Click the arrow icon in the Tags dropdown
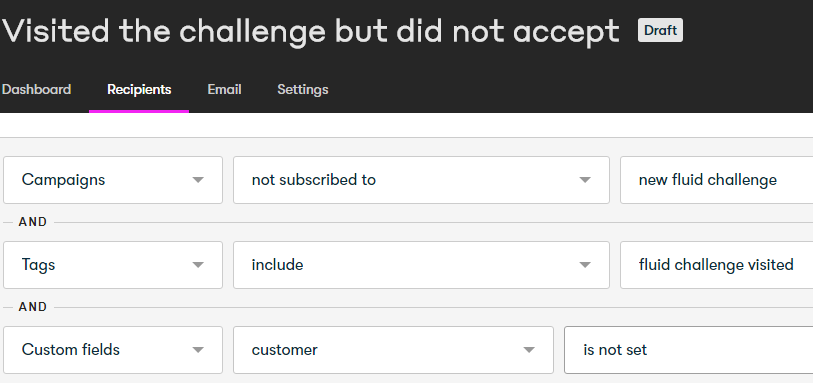Viewport: 813px width, 383px height. [x=198, y=265]
